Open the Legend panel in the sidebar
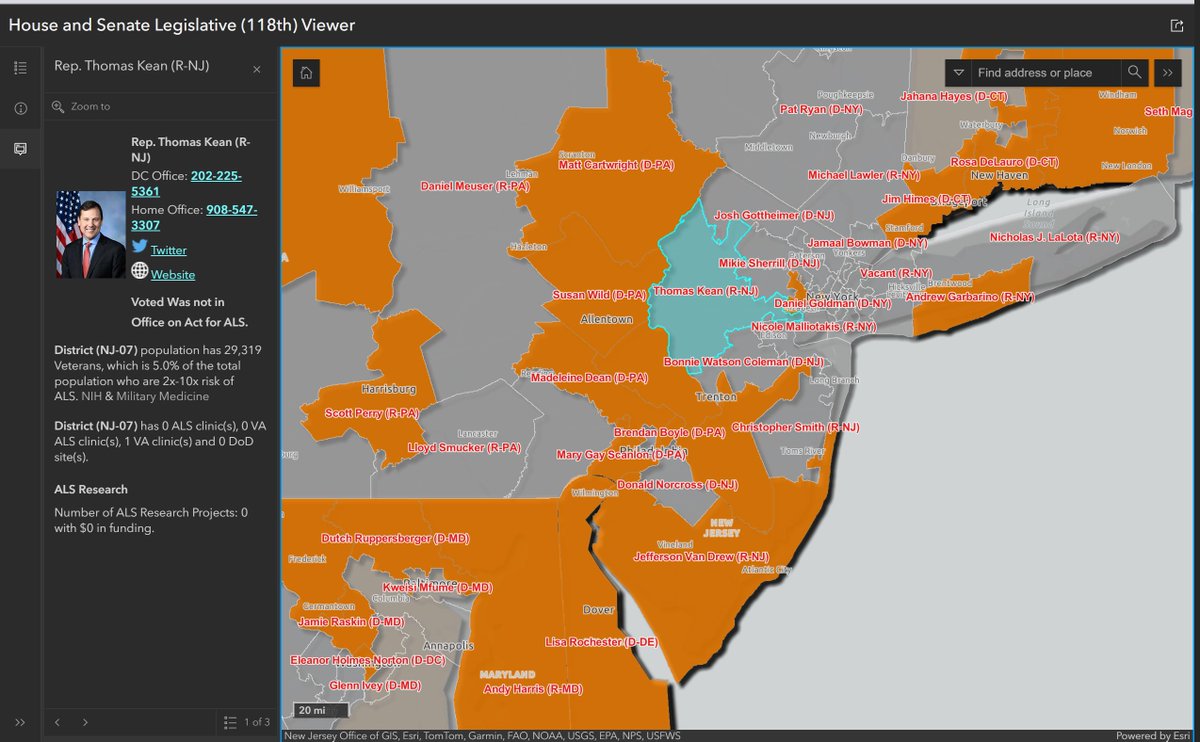The image size is (1200, 742). click(19, 67)
